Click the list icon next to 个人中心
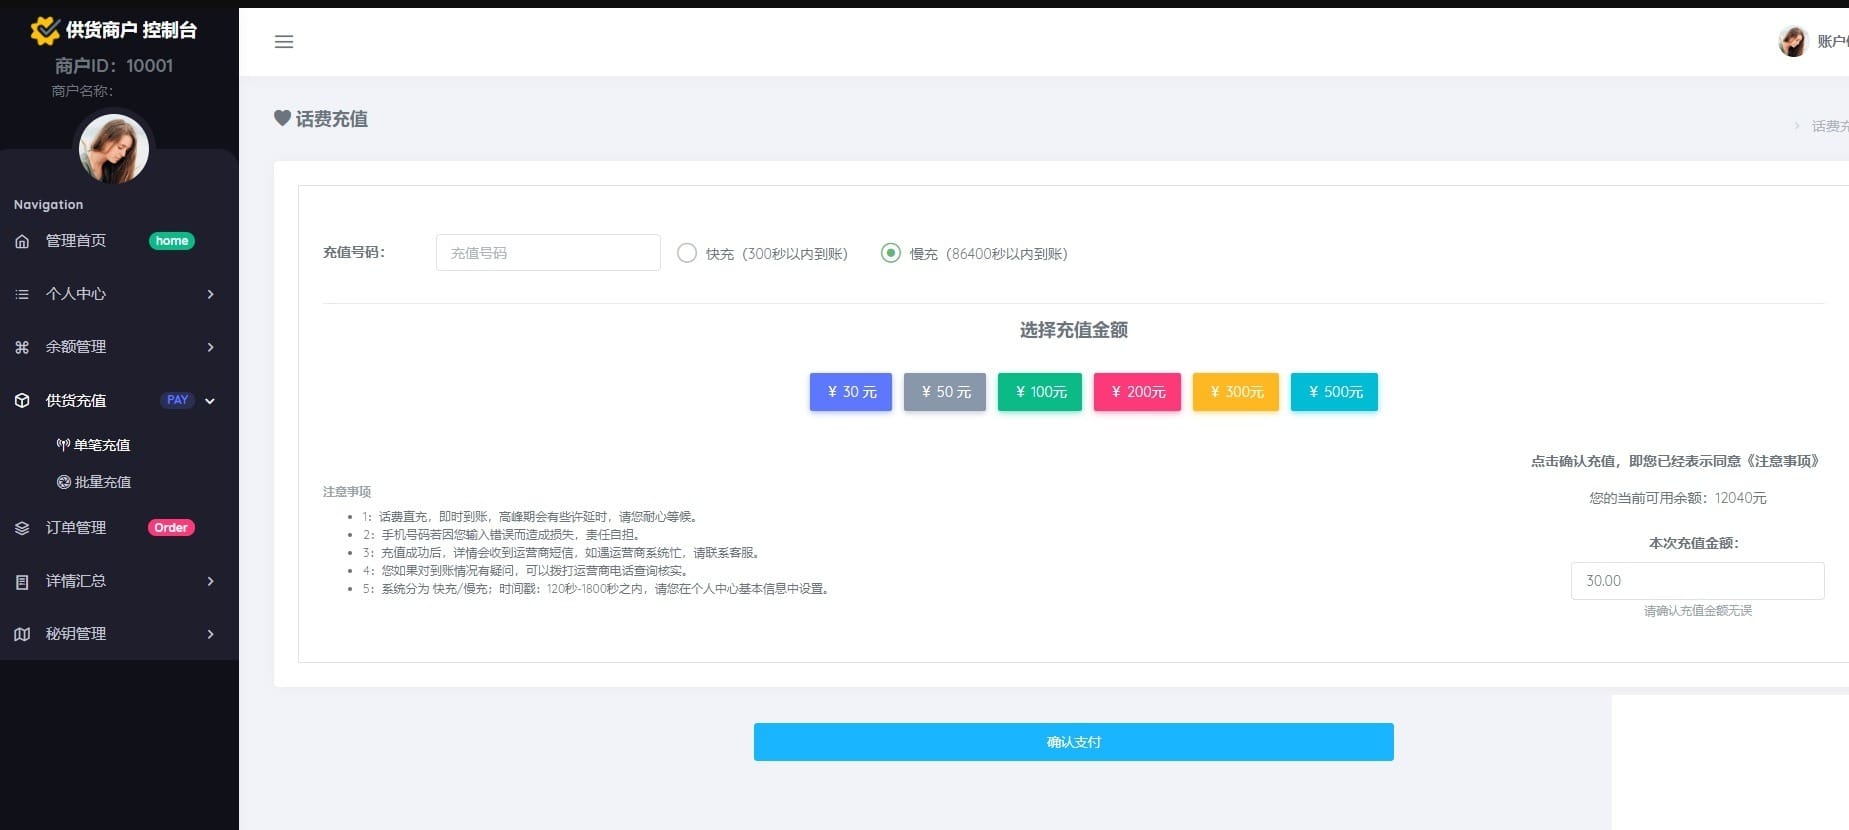Viewport: 1849px width, 830px height. click(x=22, y=294)
